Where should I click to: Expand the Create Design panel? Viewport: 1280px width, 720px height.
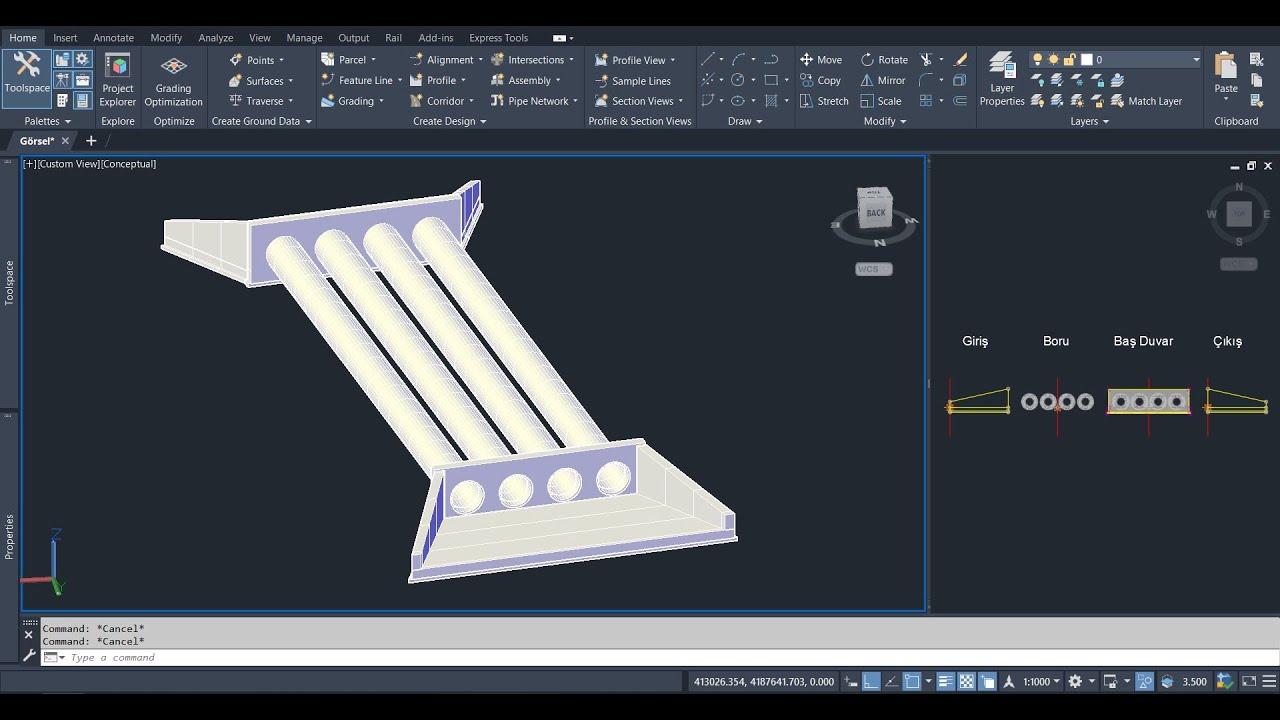(x=450, y=121)
